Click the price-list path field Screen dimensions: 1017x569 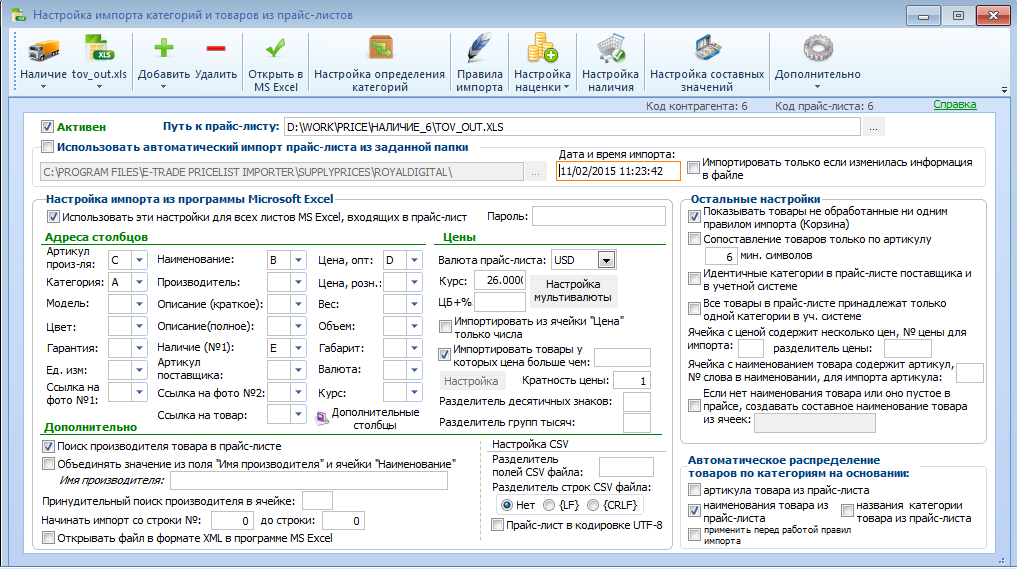(x=572, y=127)
